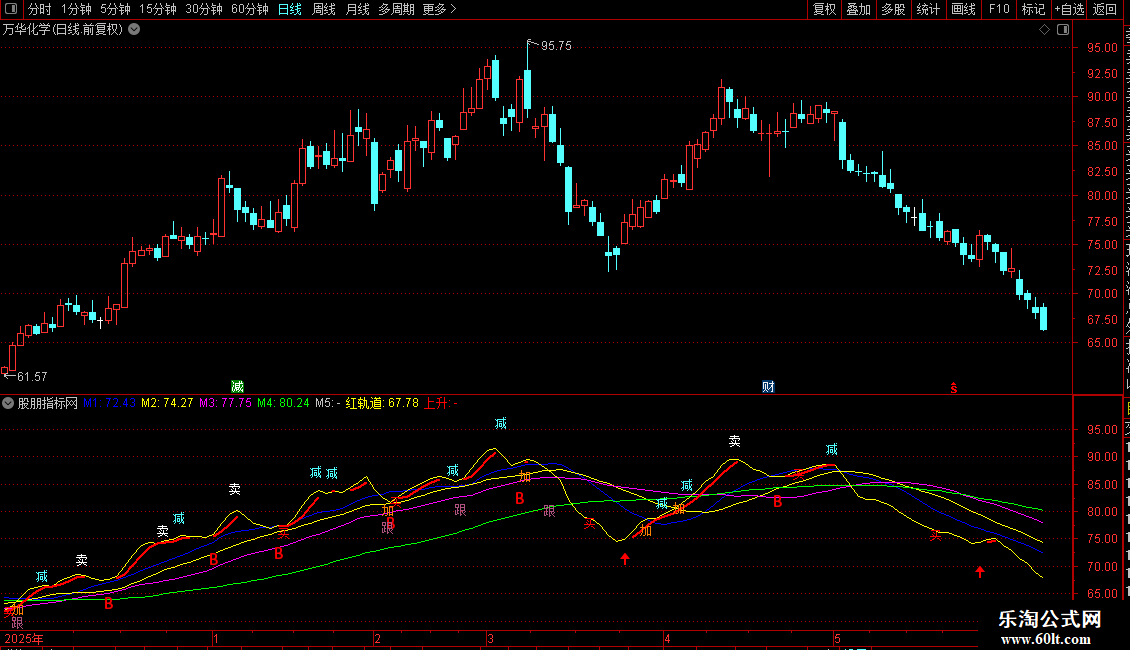
Task: Click month 5 on the time axis
Action: tap(837, 639)
